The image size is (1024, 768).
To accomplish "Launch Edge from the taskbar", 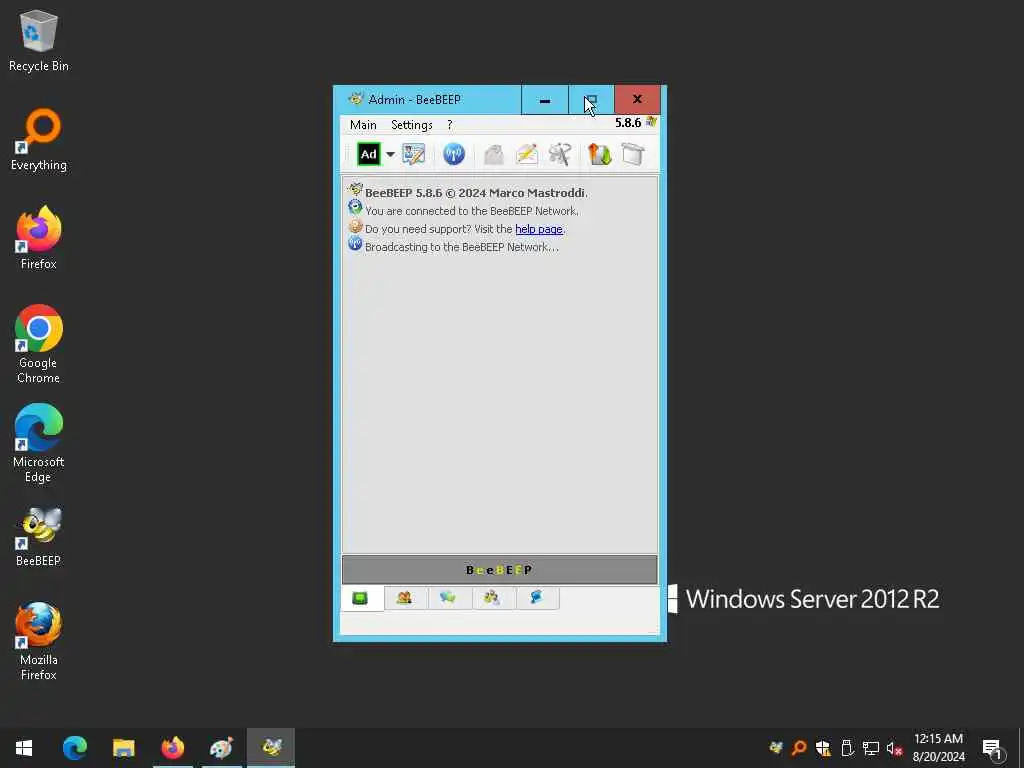I will click(x=74, y=748).
